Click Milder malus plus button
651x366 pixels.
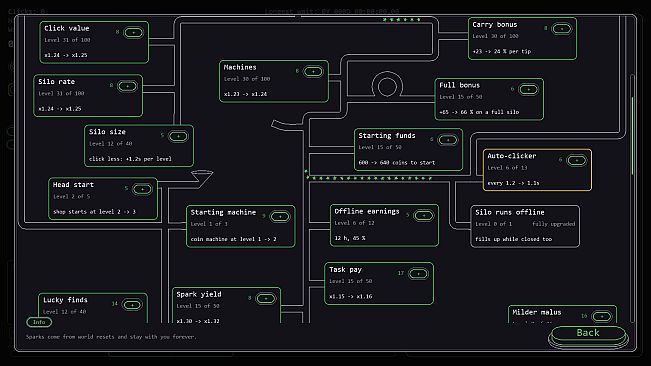[x=602, y=317]
